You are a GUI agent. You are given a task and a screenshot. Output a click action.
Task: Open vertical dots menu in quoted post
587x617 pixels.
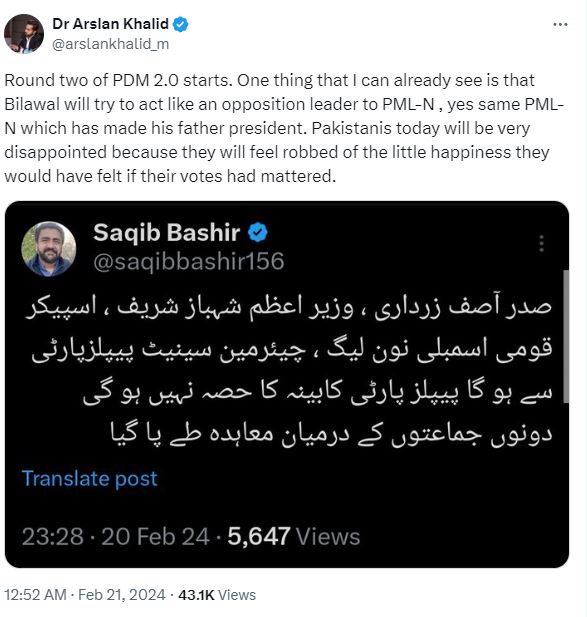pos(542,244)
